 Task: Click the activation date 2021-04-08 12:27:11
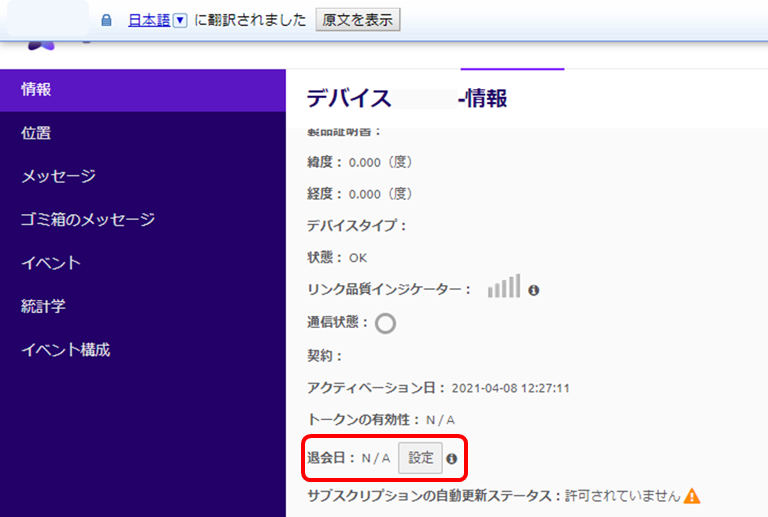pyautogui.click(x=510, y=388)
